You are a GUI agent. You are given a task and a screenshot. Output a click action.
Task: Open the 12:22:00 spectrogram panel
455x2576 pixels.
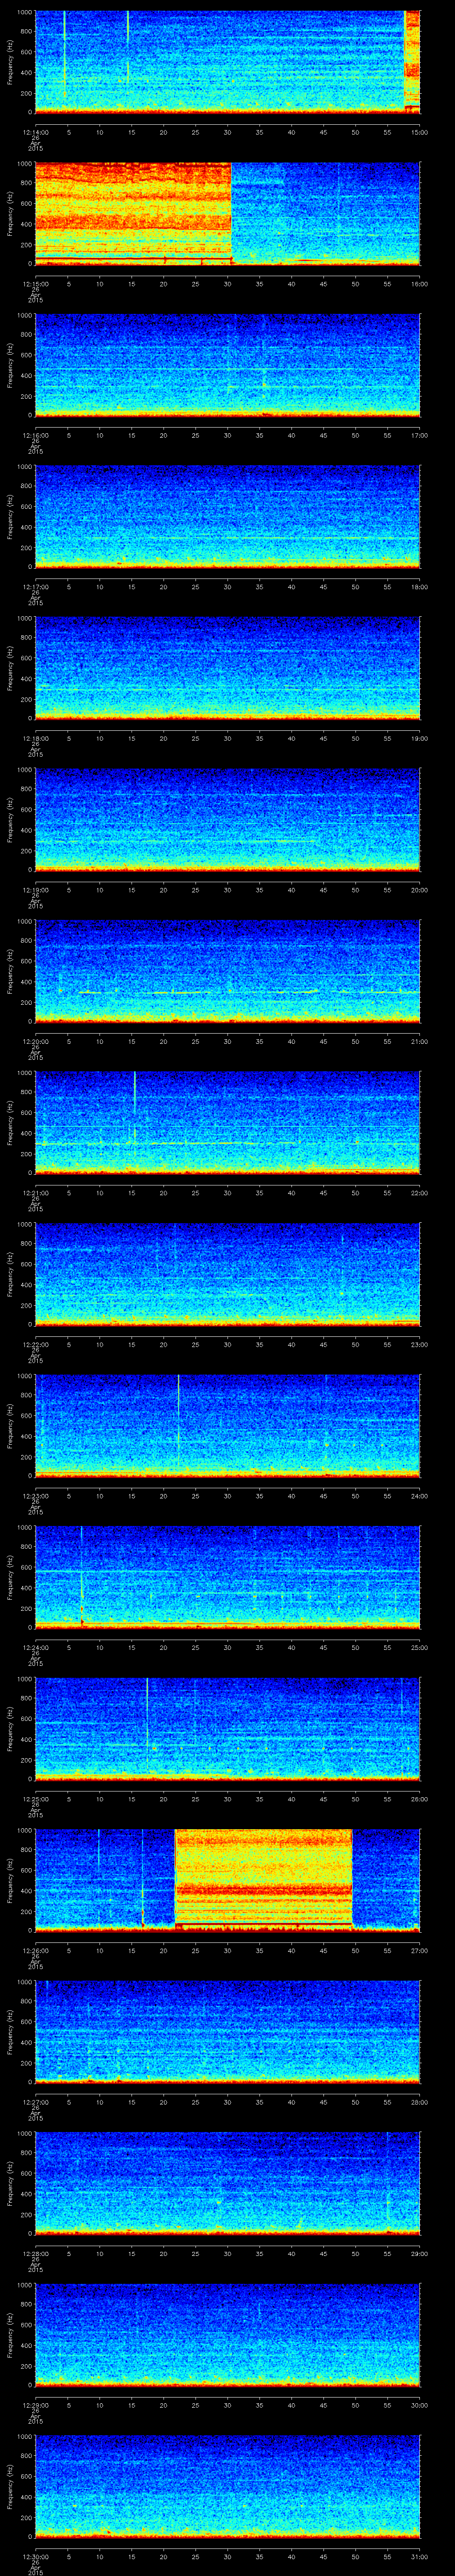tap(227, 1273)
